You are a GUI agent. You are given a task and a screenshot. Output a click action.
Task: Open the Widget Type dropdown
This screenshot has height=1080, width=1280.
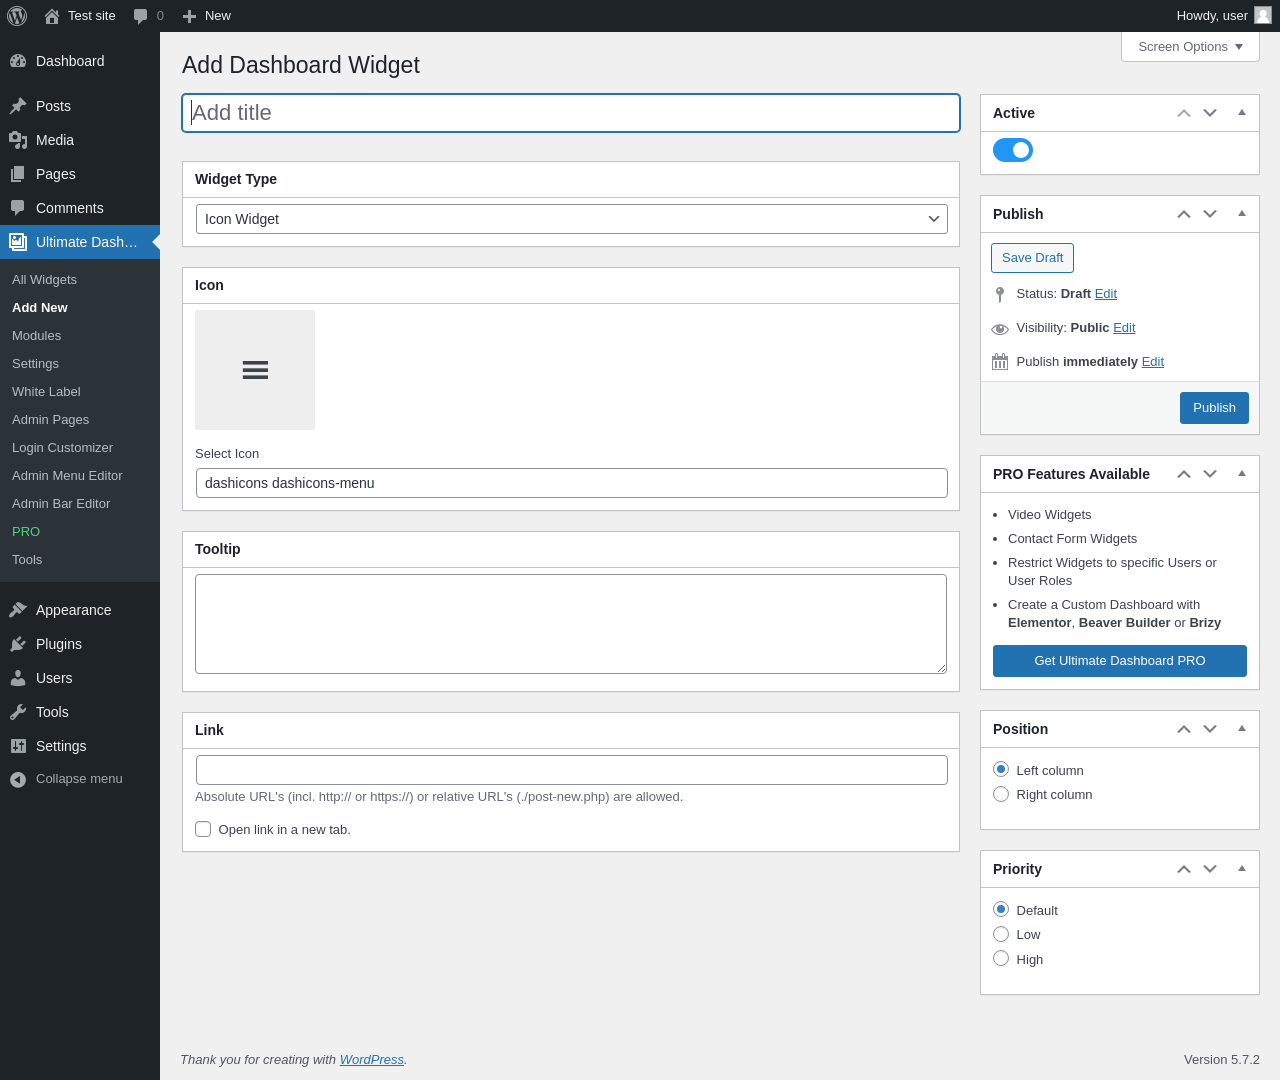(x=572, y=219)
